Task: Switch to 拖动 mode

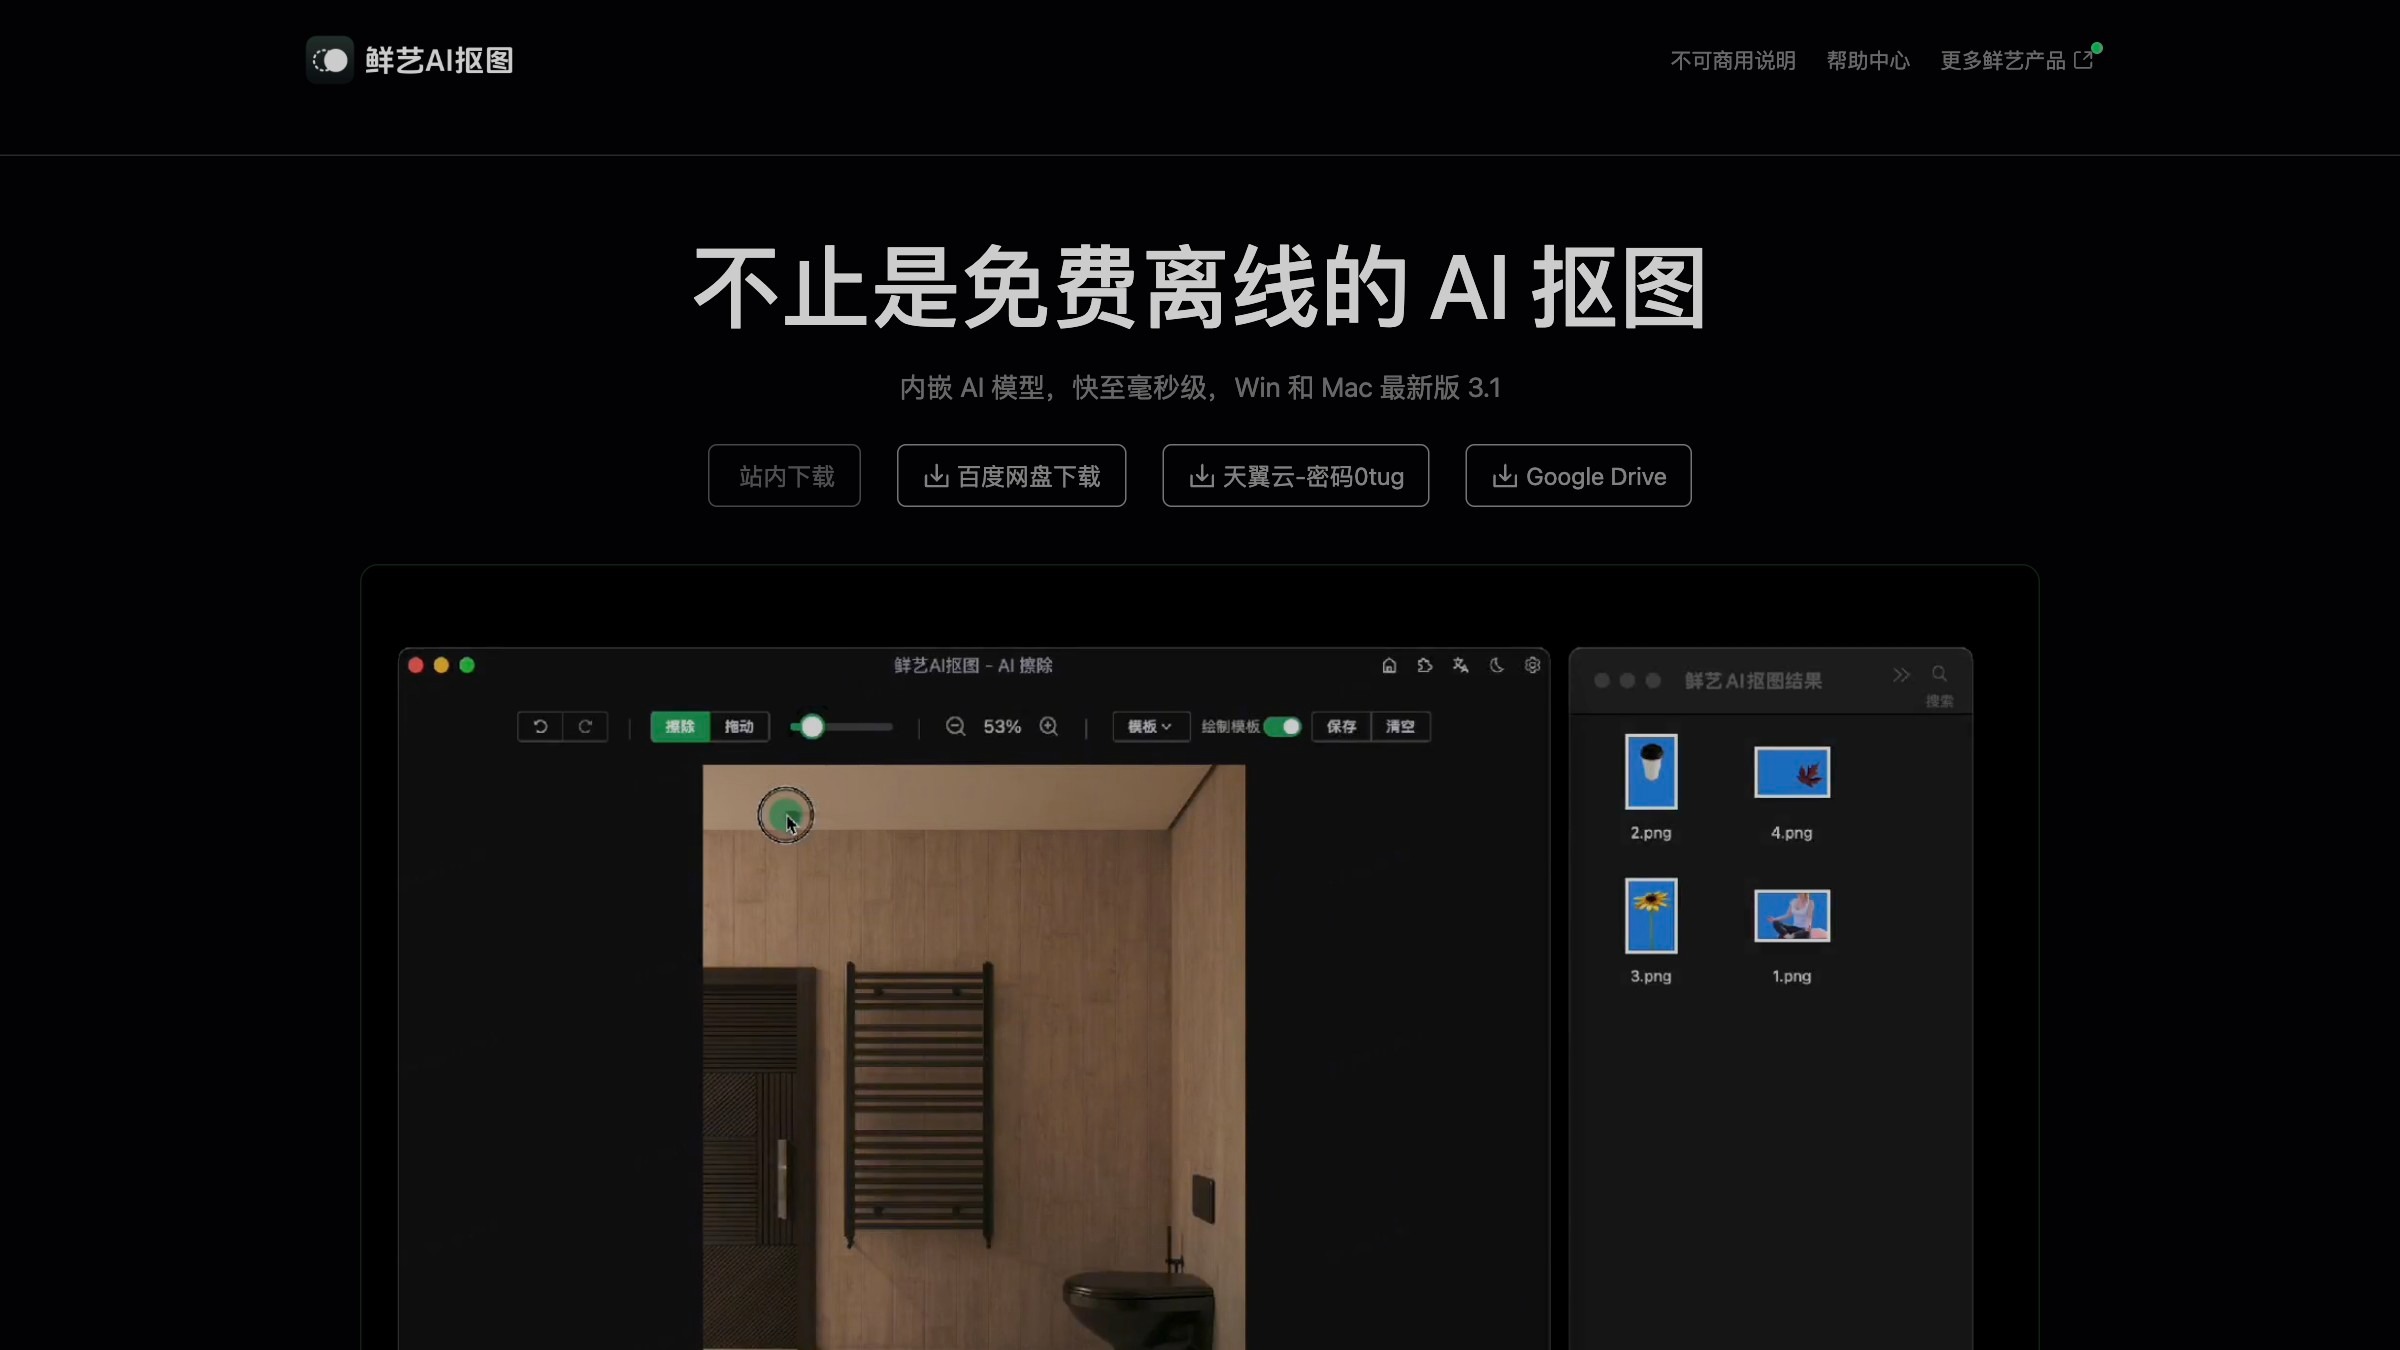Action: point(740,726)
